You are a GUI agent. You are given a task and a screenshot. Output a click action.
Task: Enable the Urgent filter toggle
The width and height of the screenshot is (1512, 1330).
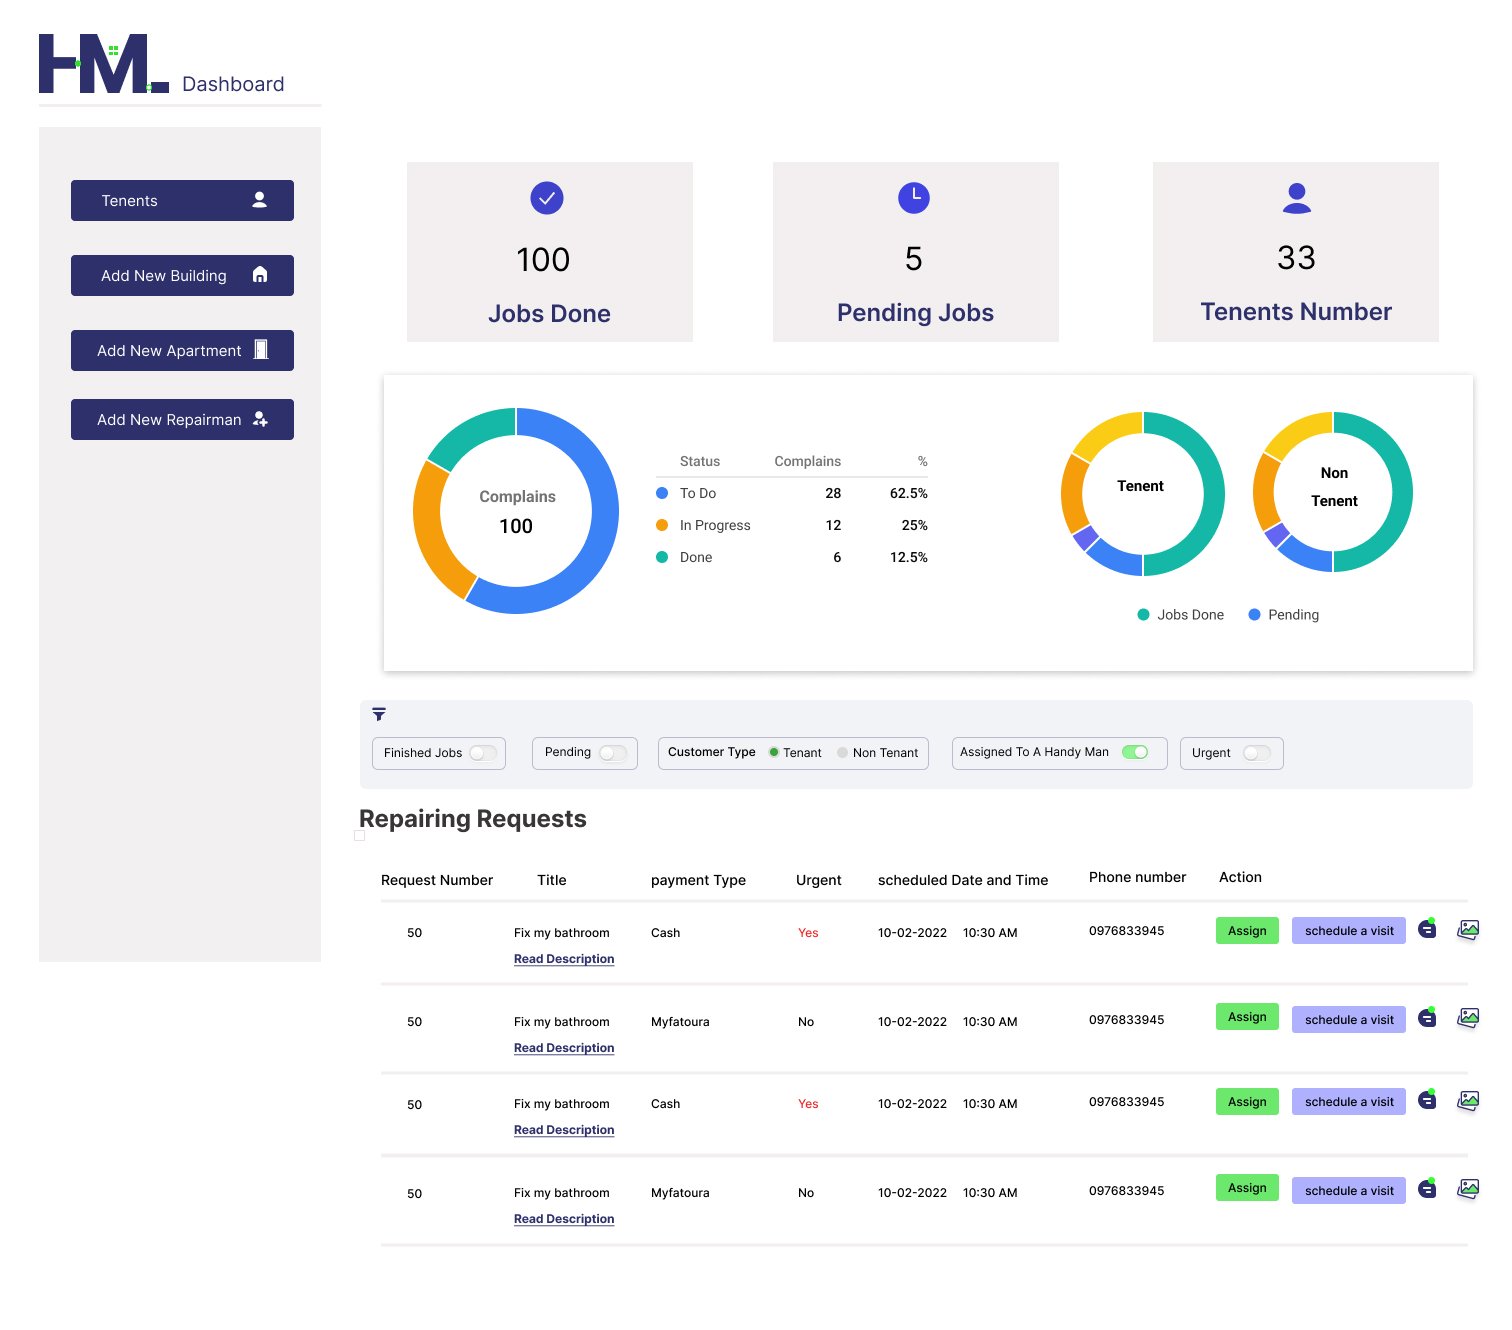click(1256, 753)
